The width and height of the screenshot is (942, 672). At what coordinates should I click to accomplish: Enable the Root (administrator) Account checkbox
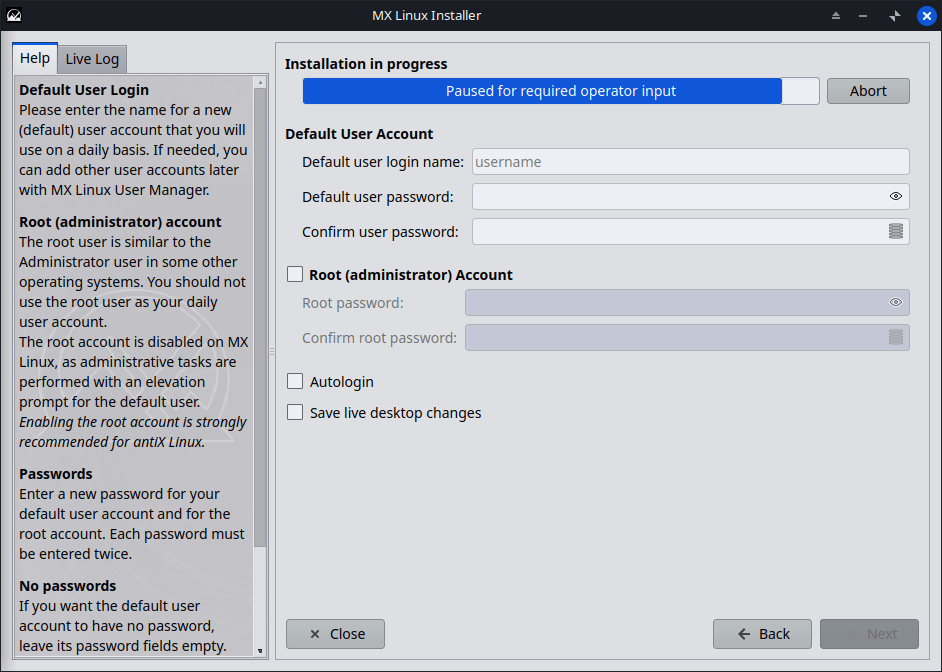pos(295,274)
